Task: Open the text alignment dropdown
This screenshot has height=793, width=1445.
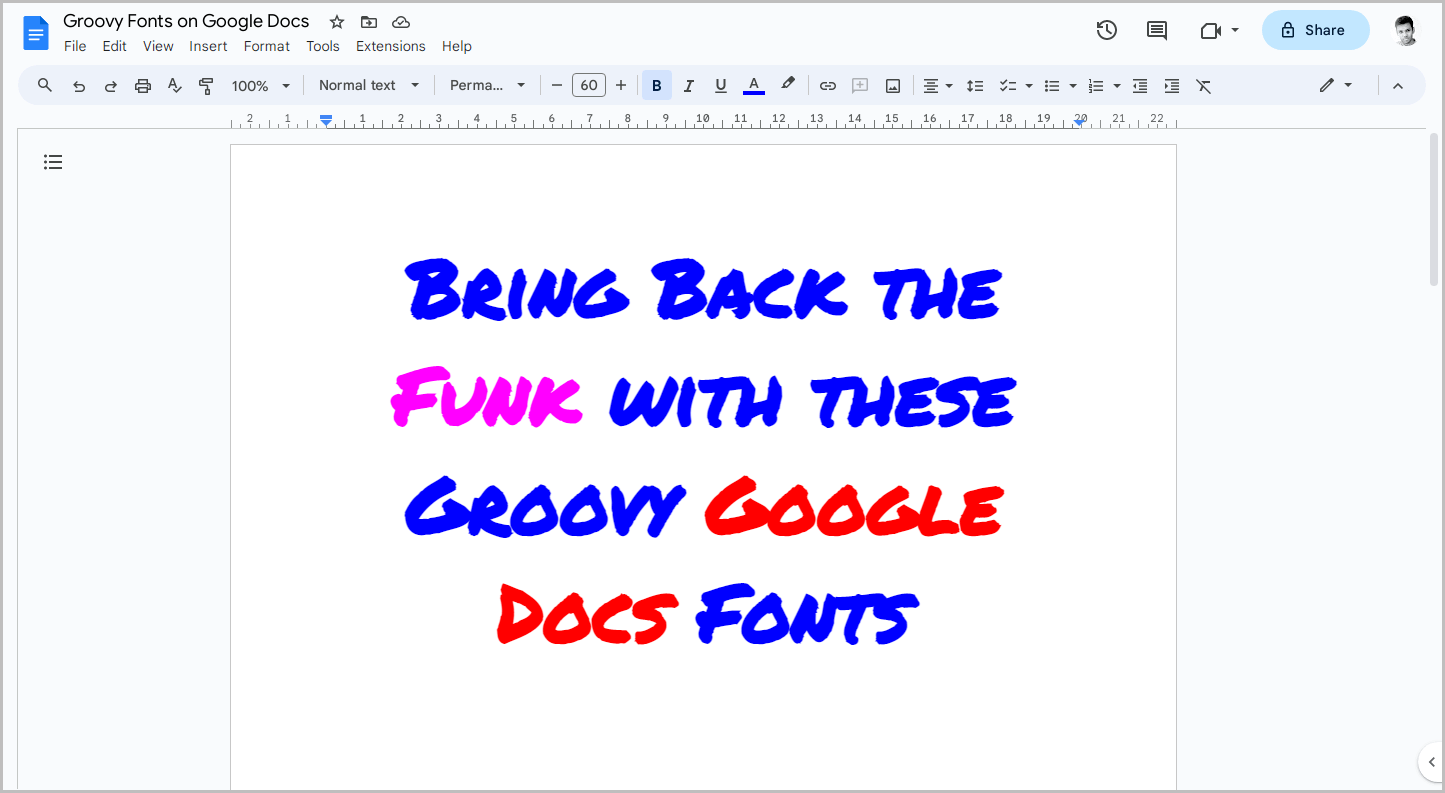Action: (x=937, y=86)
